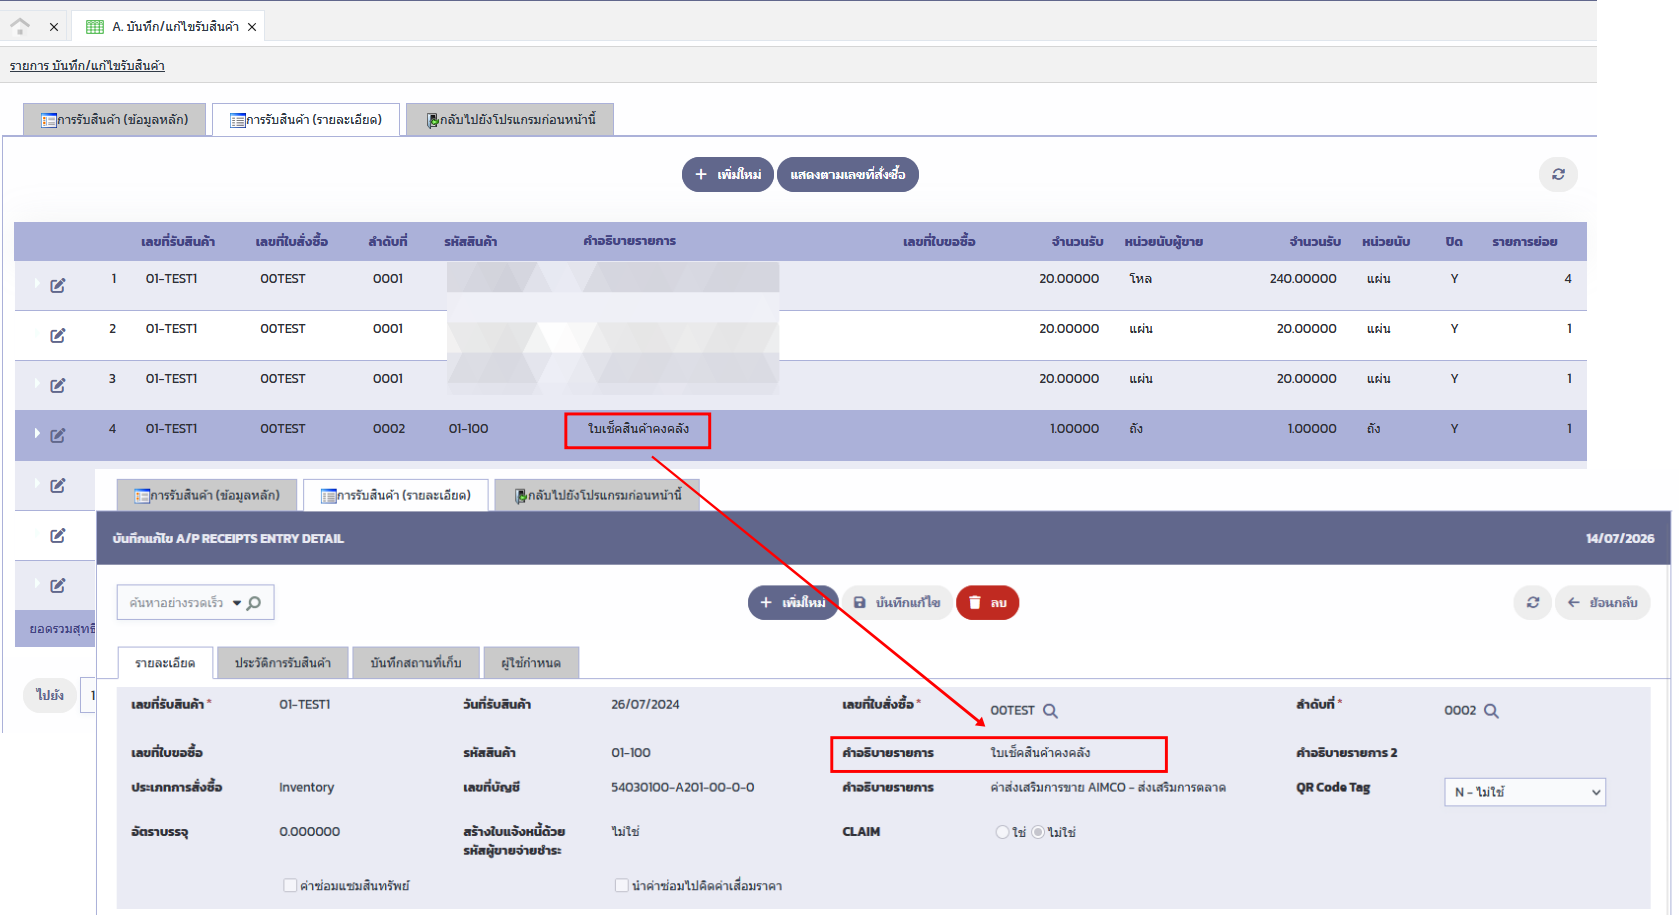Tick นำค่าซ่อมไปคิดค่าเสื่อมราคา checkbox

[621, 885]
